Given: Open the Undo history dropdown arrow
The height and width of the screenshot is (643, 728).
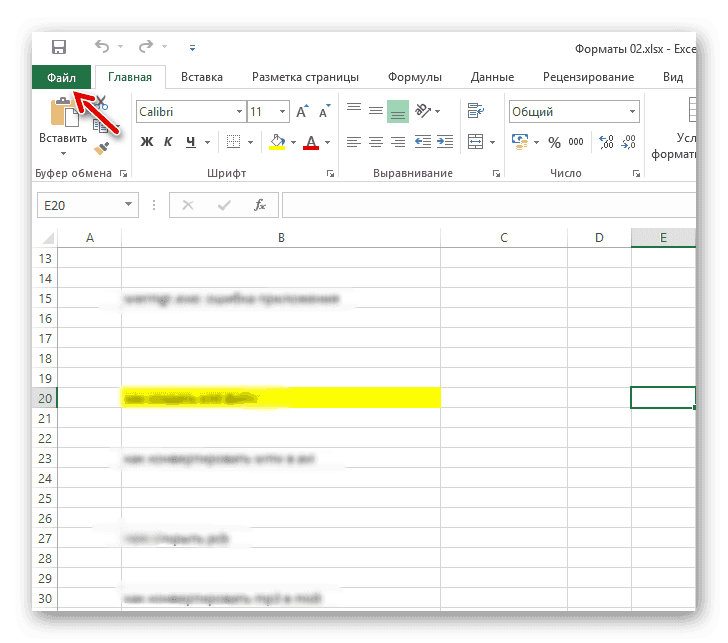Looking at the screenshot, I should tap(121, 47).
